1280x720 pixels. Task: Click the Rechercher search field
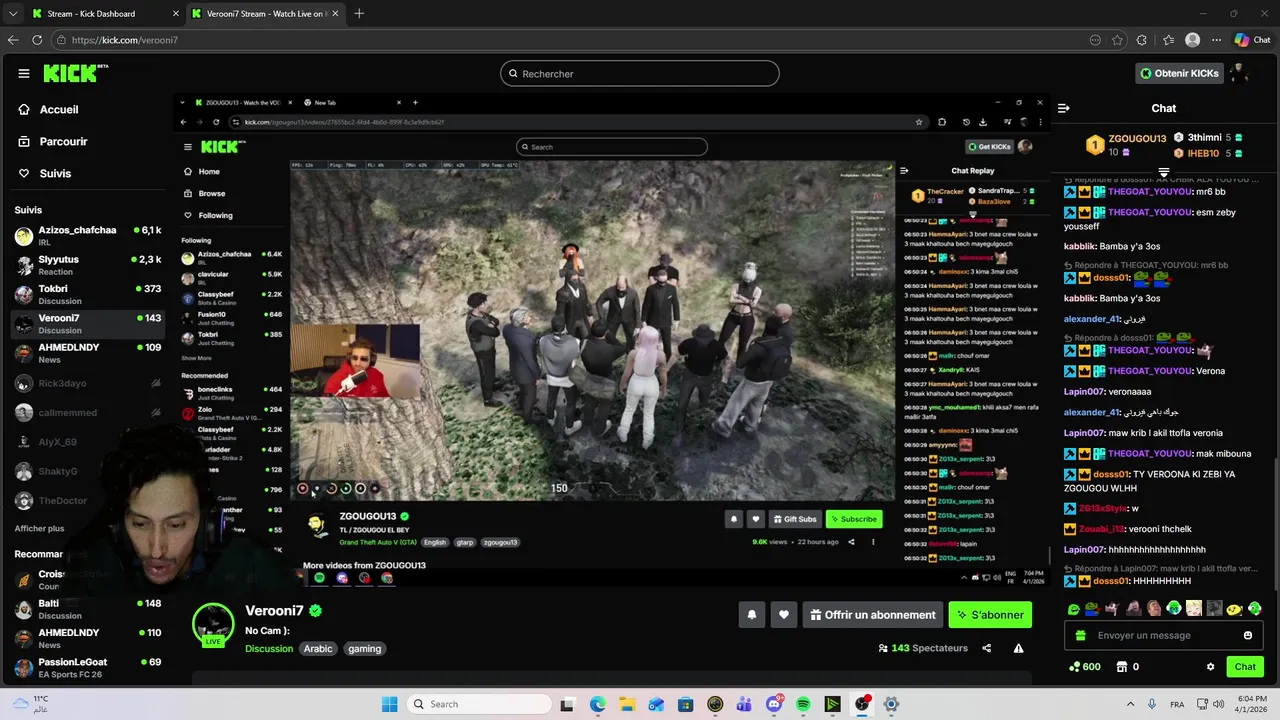pos(639,73)
